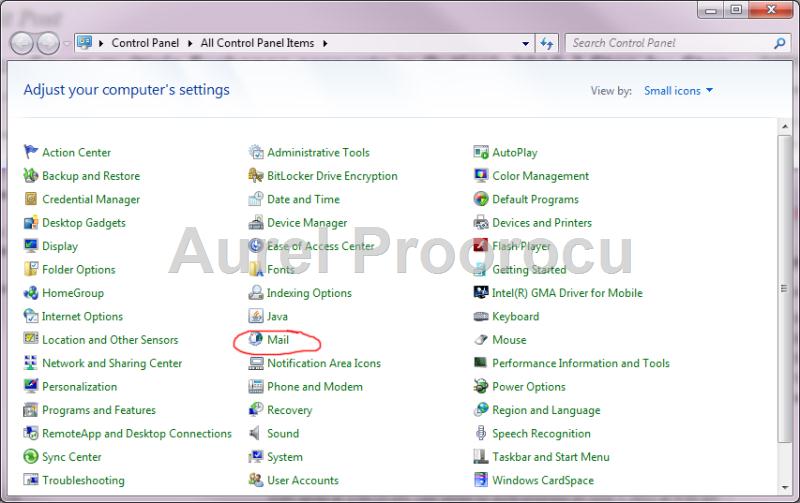Open the Date and Time clock icon
The image size is (800, 503).
pos(256,199)
